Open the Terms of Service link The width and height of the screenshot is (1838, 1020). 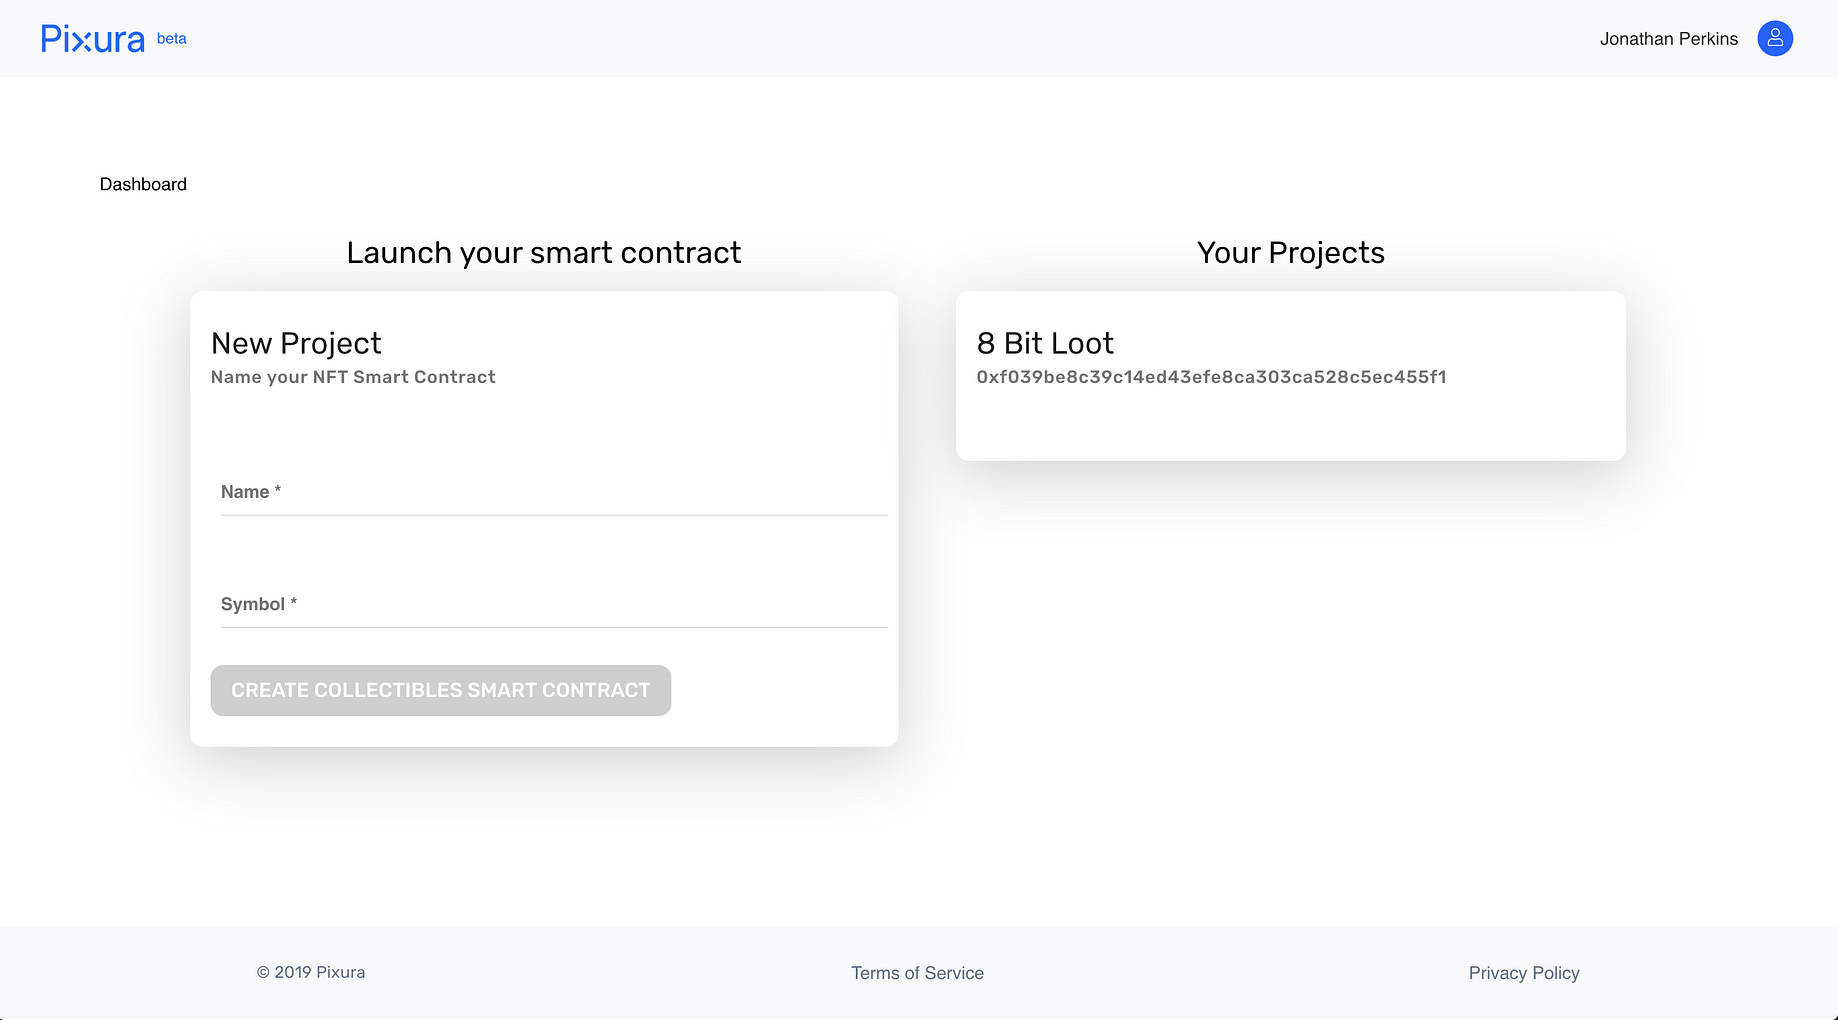click(917, 973)
